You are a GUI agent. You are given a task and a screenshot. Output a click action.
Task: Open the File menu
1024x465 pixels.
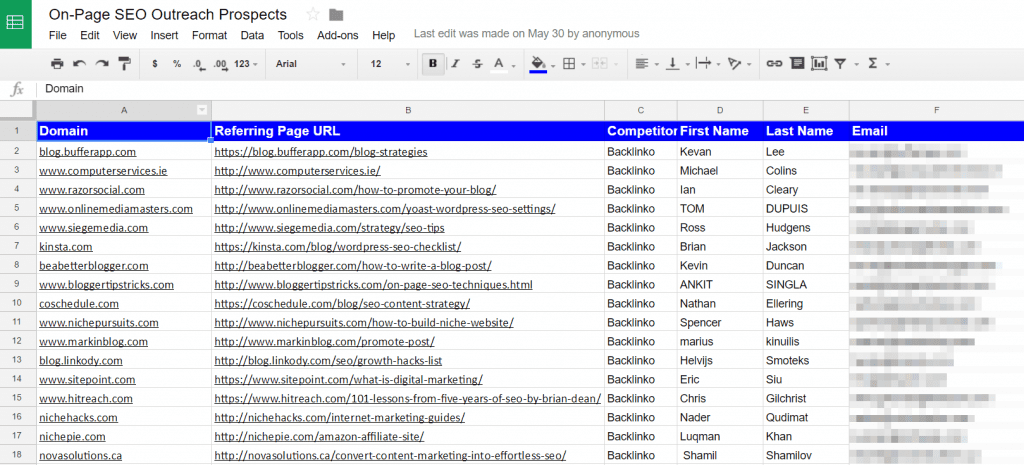tap(57, 35)
